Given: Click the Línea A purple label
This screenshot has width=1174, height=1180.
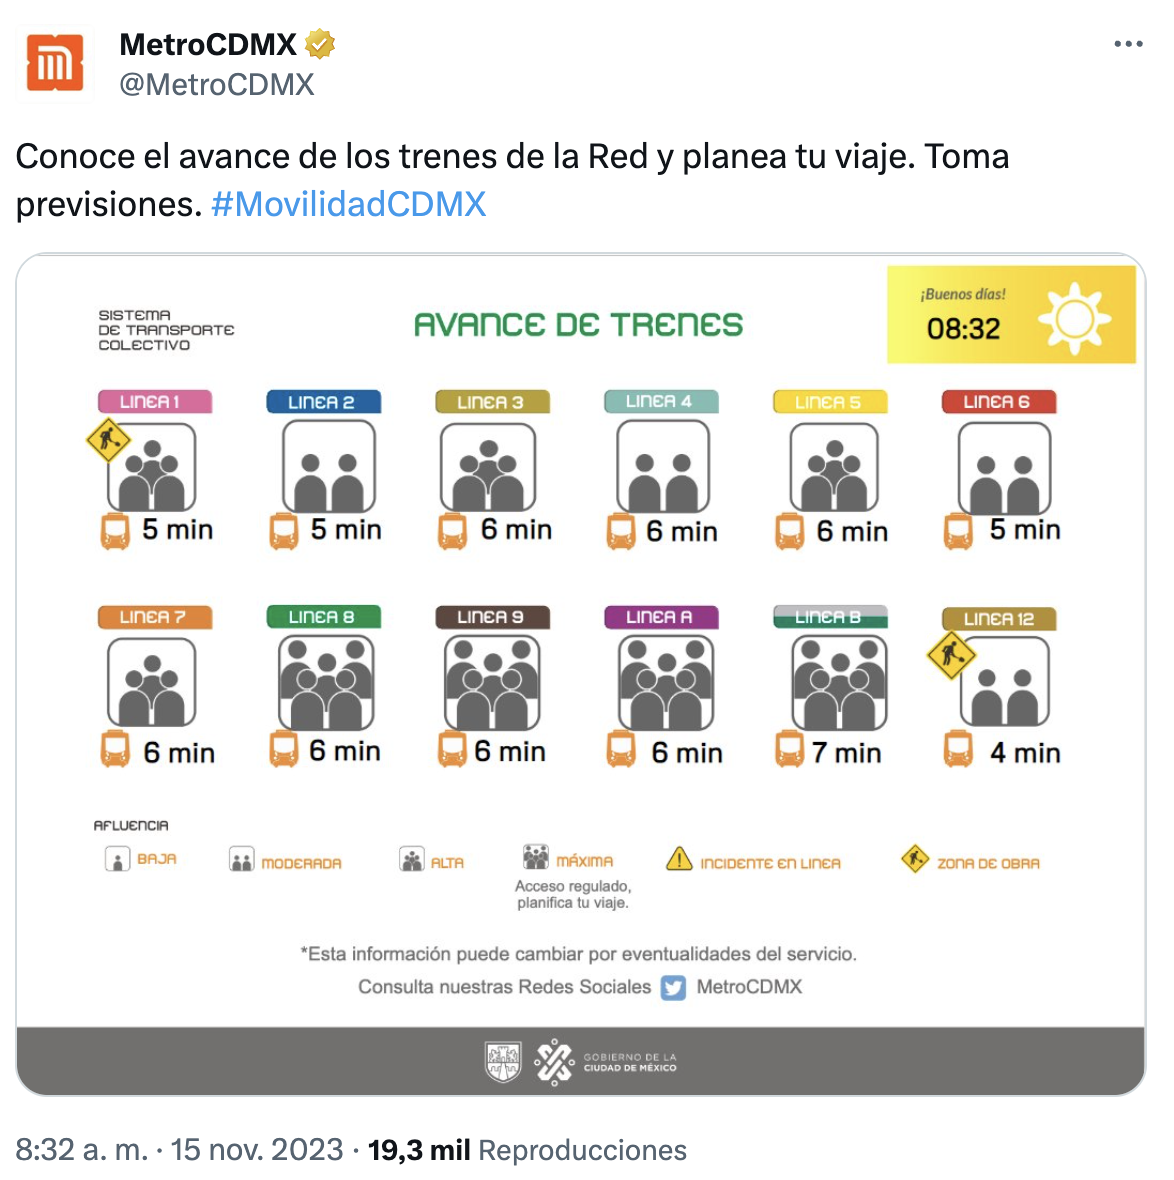Looking at the screenshot, I should (x=659, y=617).
